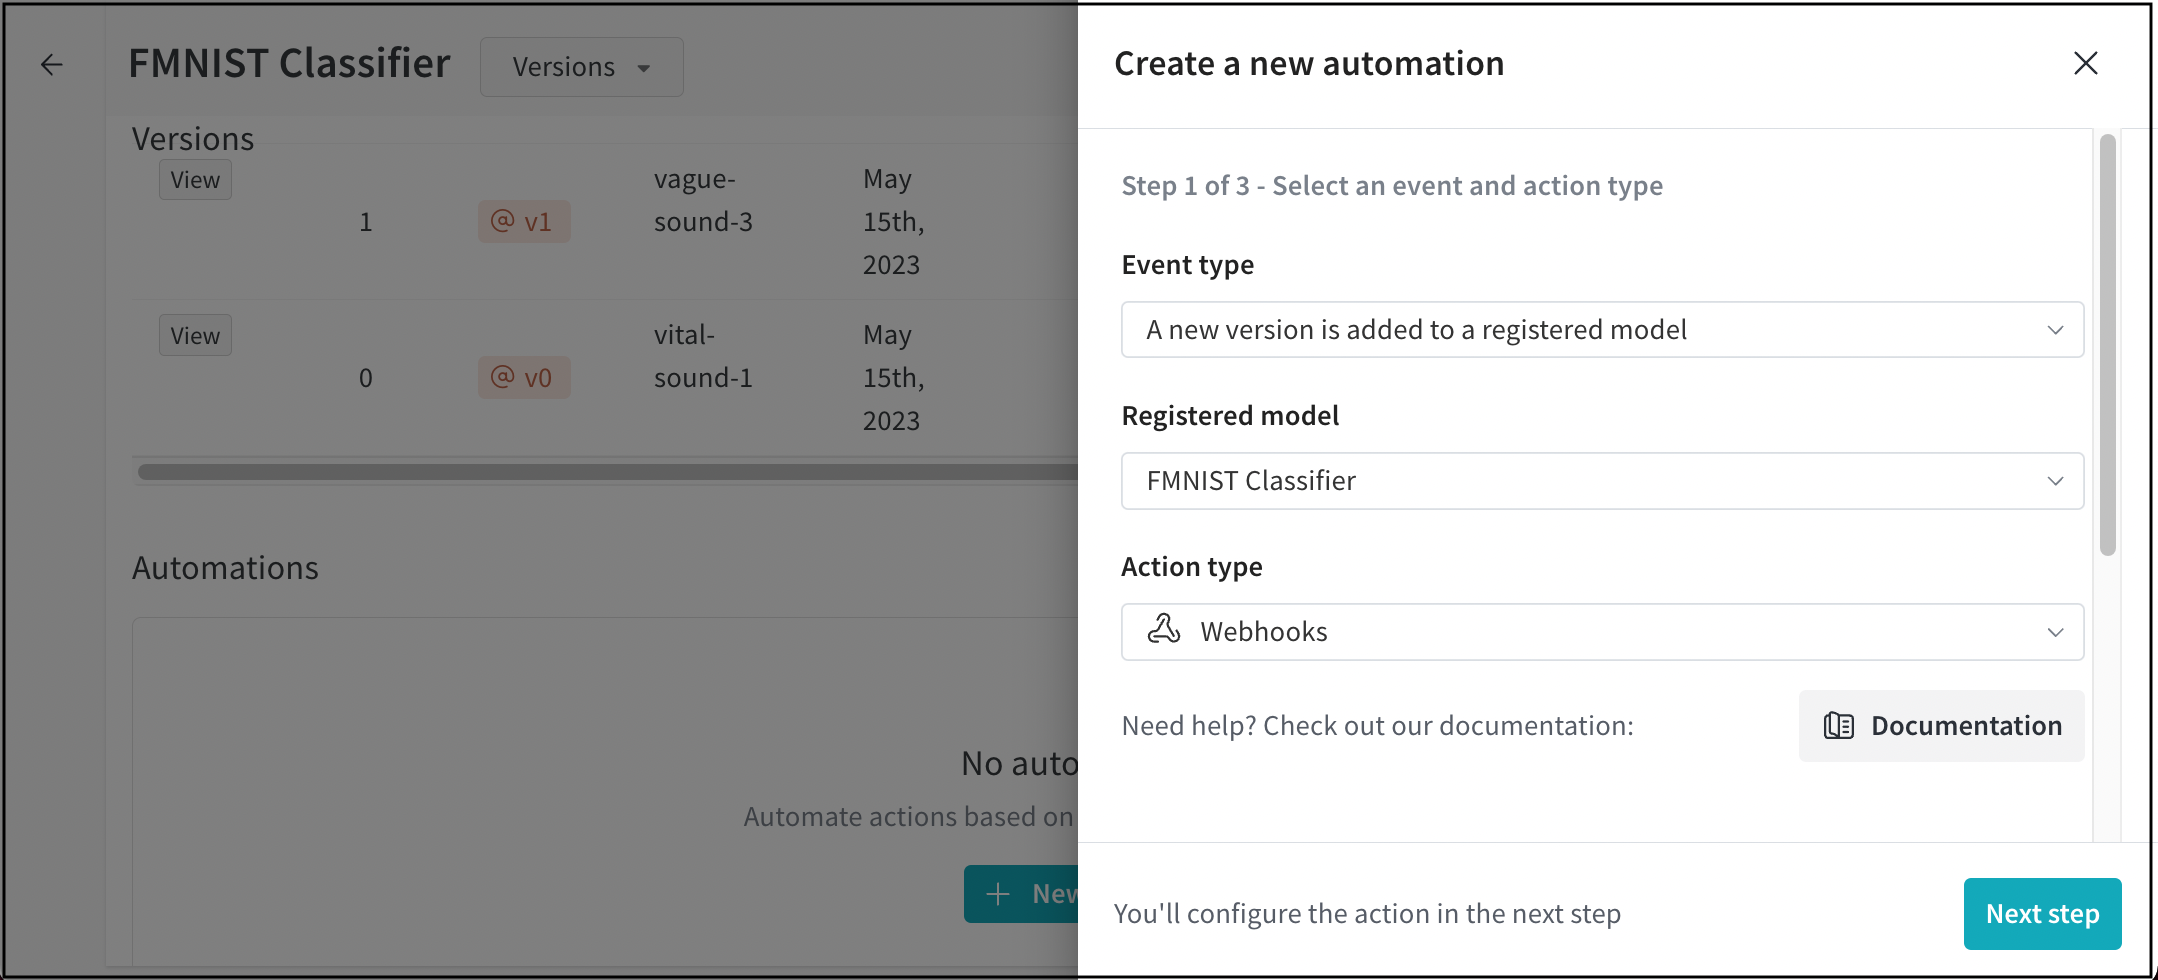This screenshot has height=980, width=2158.
Task: Click the documentation book icon
Action: 1838,726
